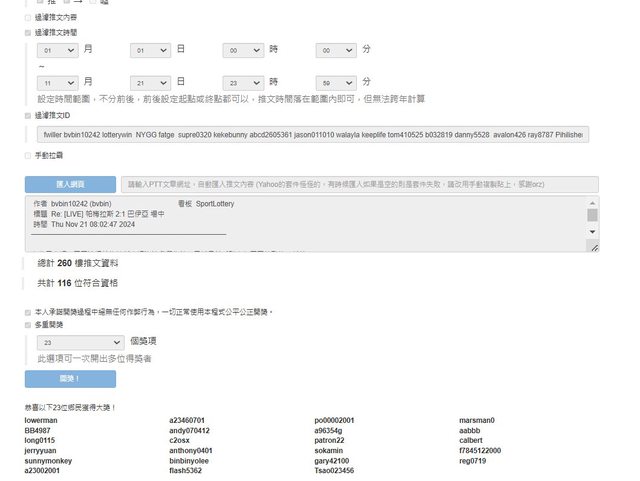Check the no-cheating pledge checkbox
The width and height of the screenshot is (640, 481).
(28, 312)
